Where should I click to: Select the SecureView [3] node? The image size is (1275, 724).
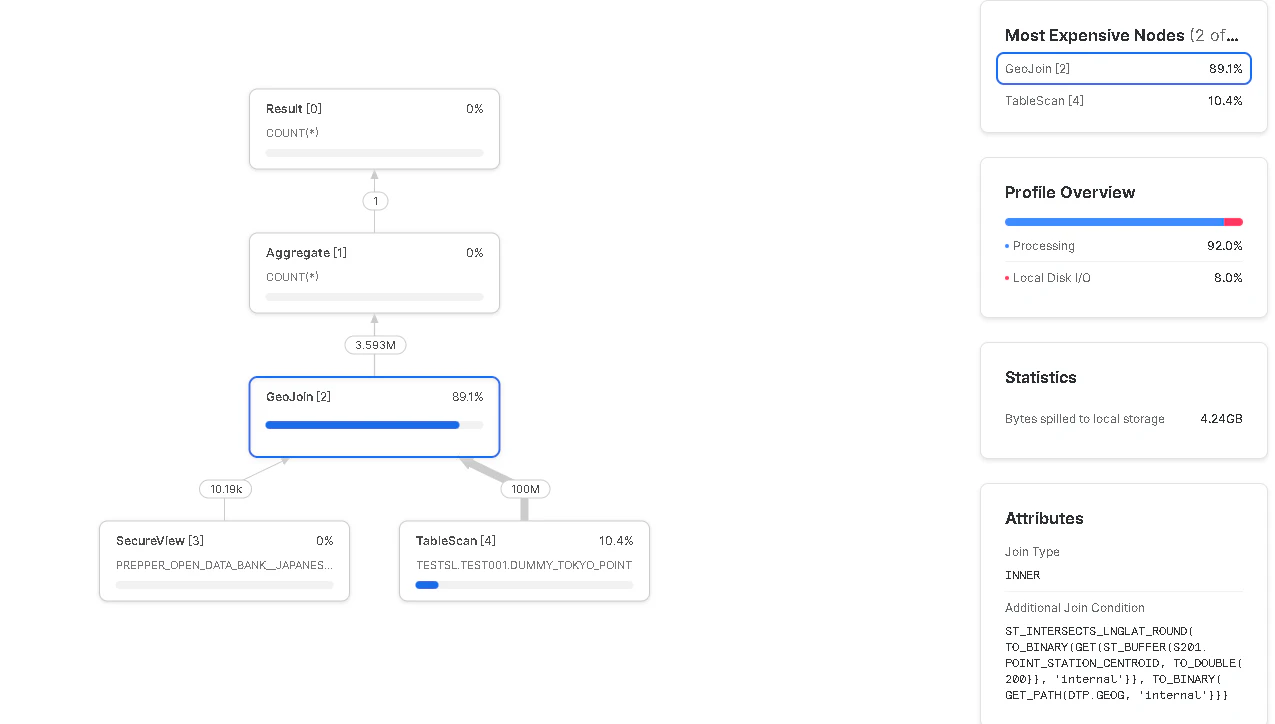[224, 561]
